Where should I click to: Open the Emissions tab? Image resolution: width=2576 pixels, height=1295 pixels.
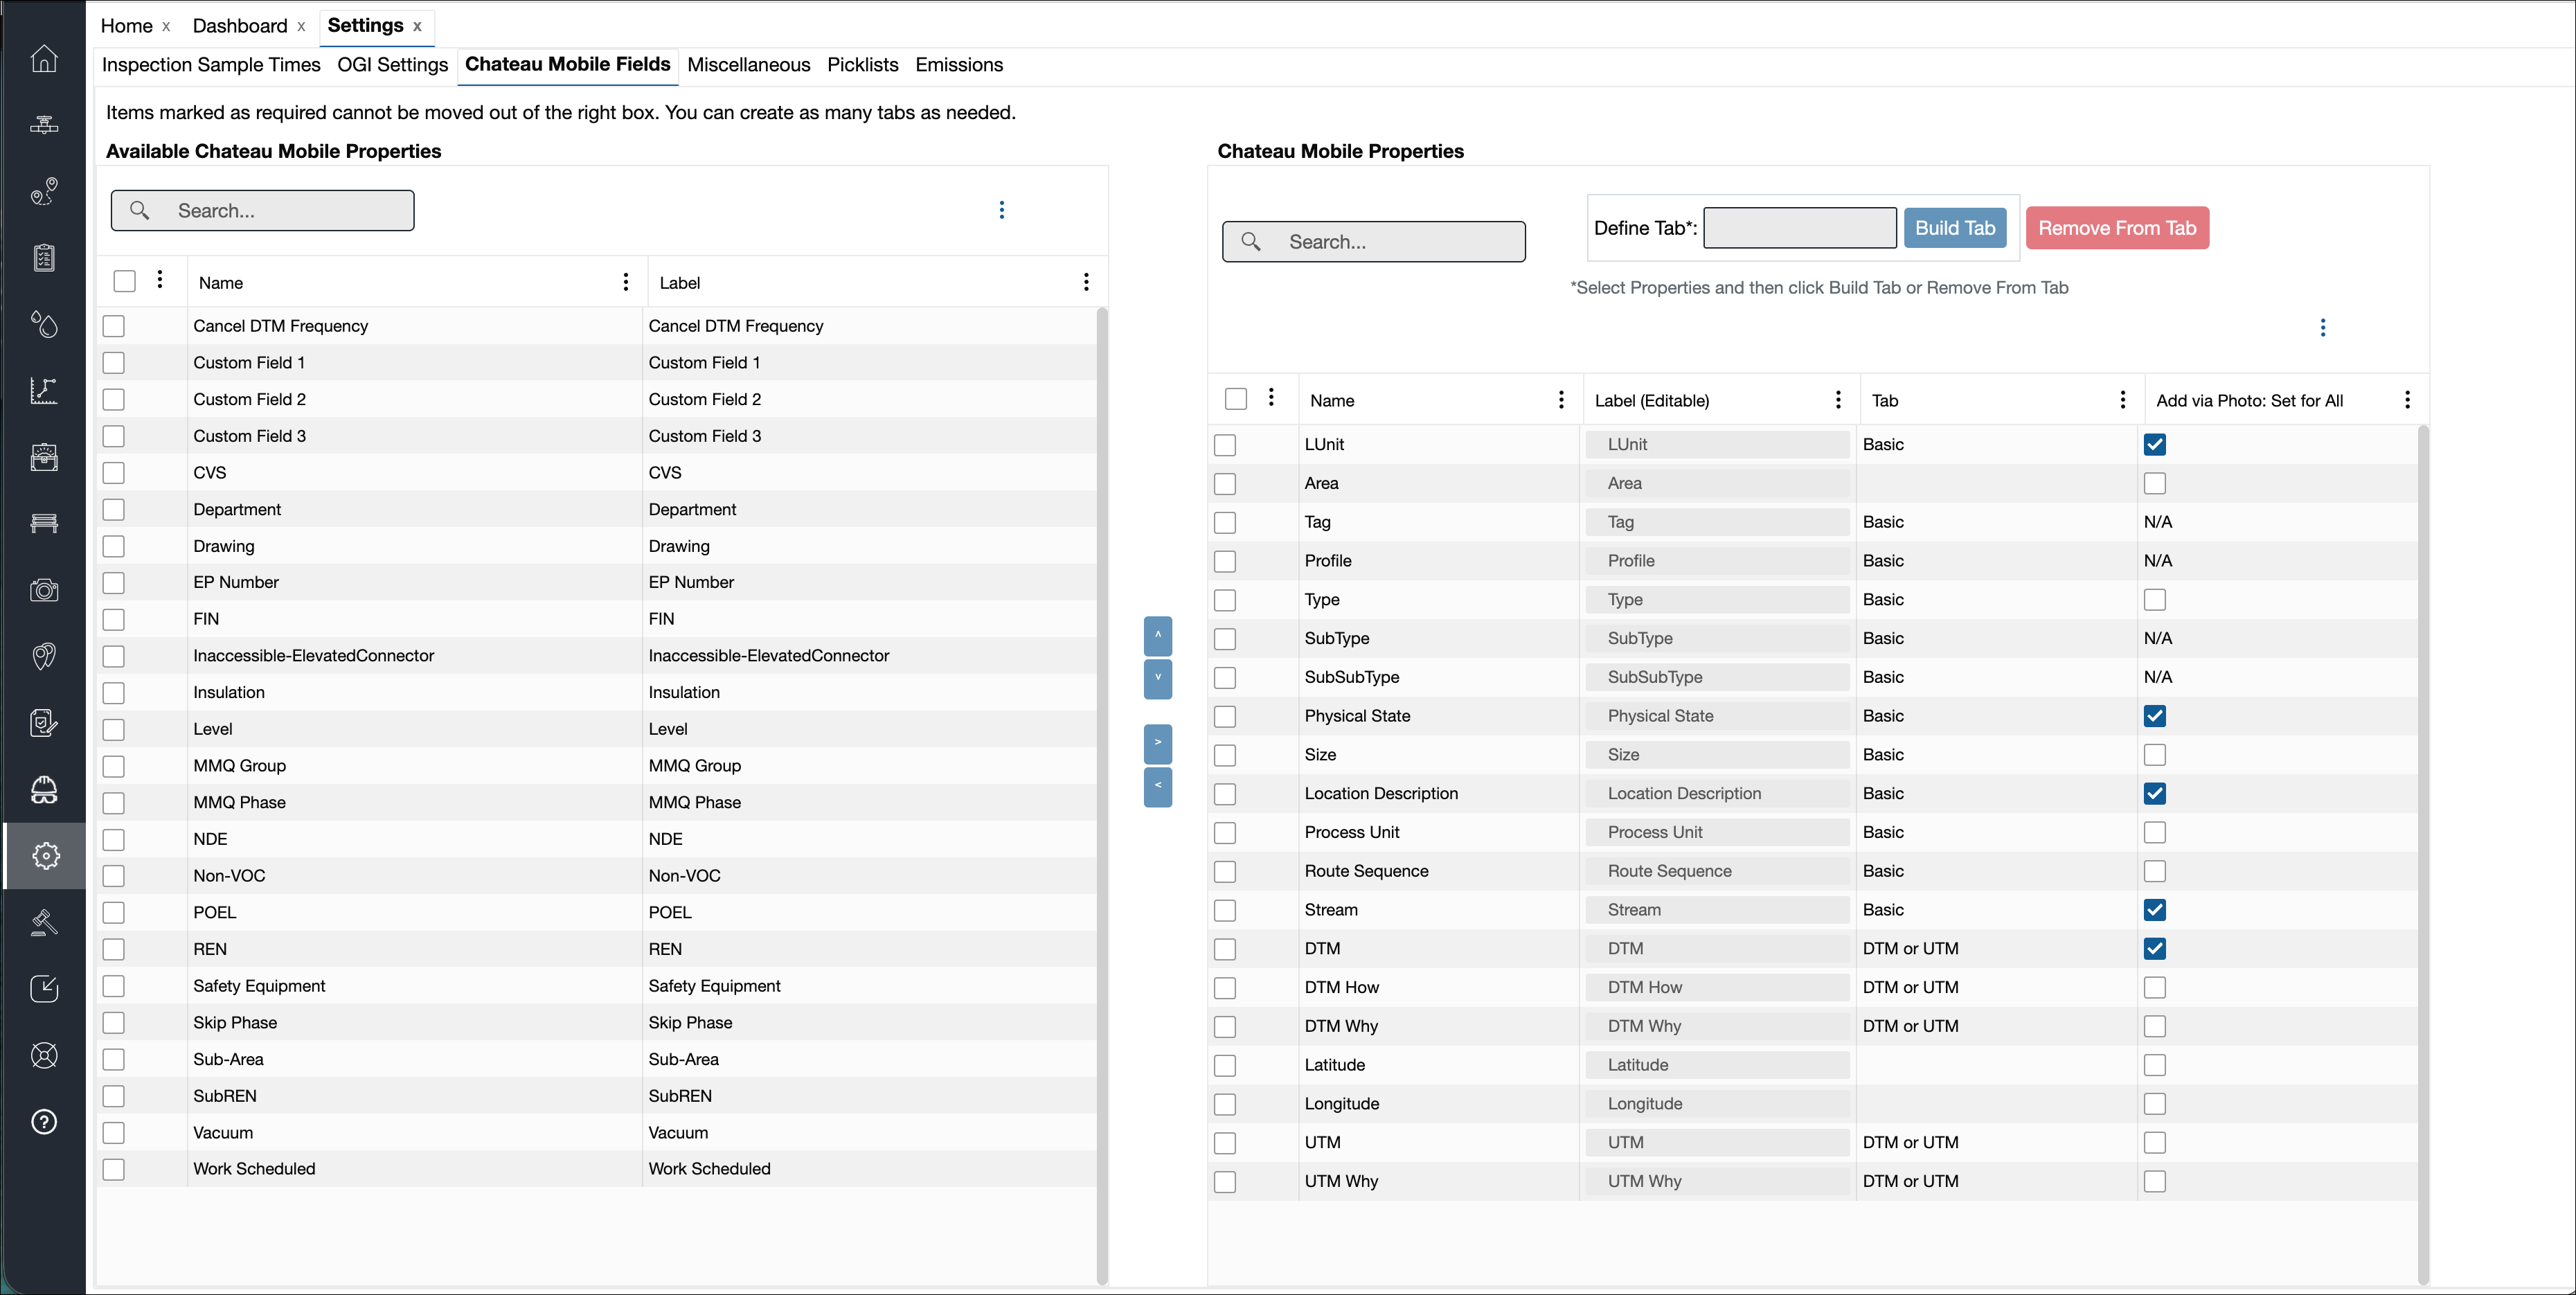point(959,65)
